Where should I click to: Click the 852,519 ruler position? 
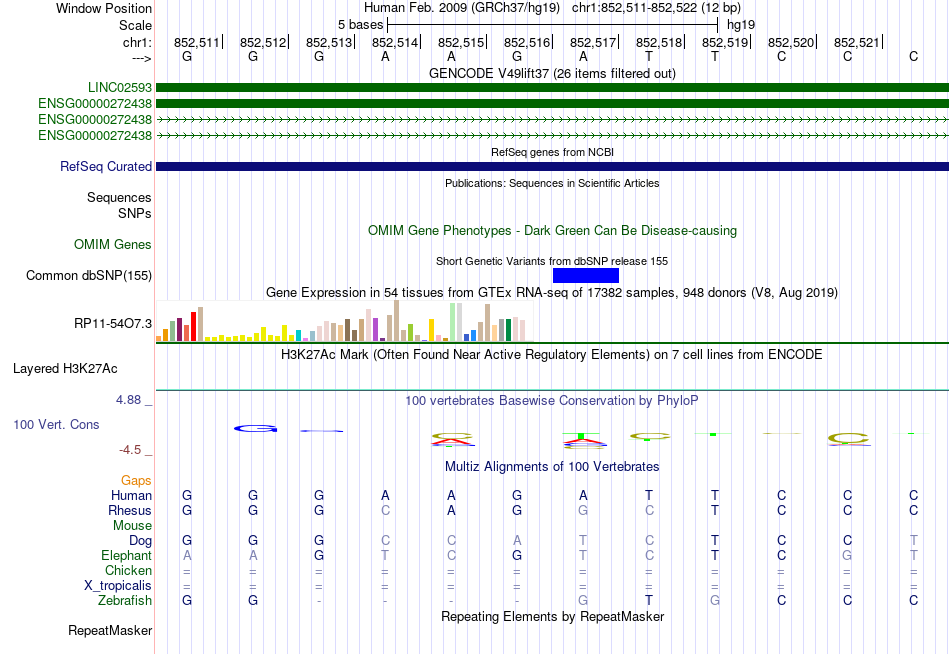click(x=725, y=42)
